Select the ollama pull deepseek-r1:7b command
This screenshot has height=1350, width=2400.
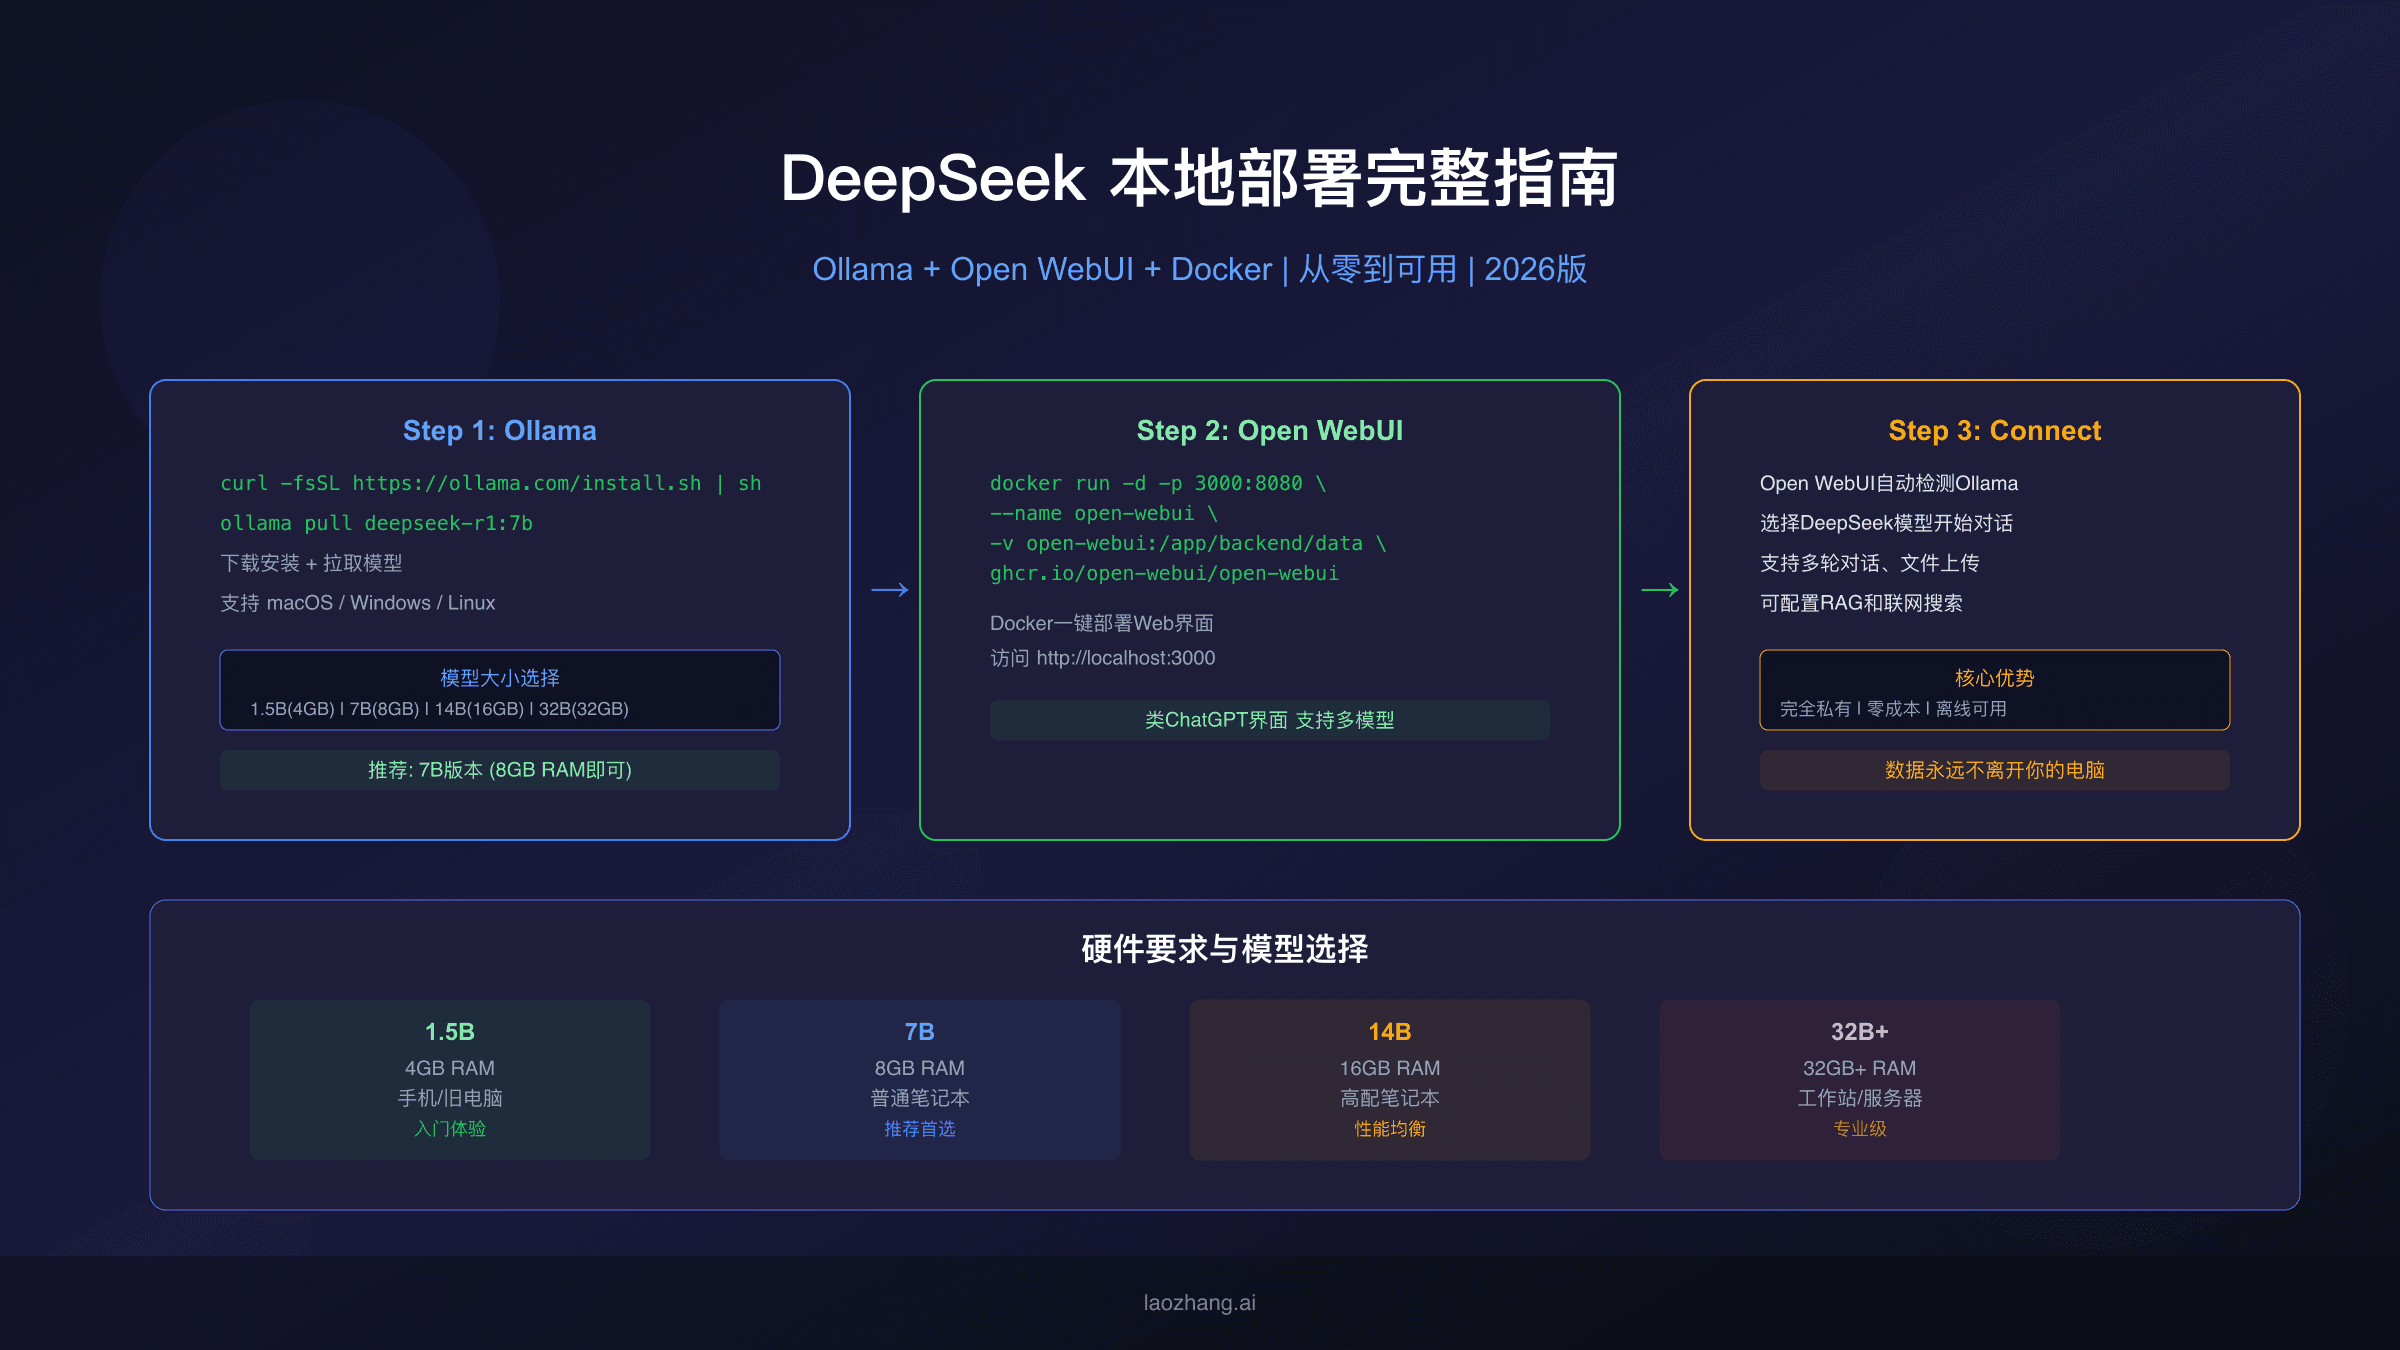coord(377,523)
